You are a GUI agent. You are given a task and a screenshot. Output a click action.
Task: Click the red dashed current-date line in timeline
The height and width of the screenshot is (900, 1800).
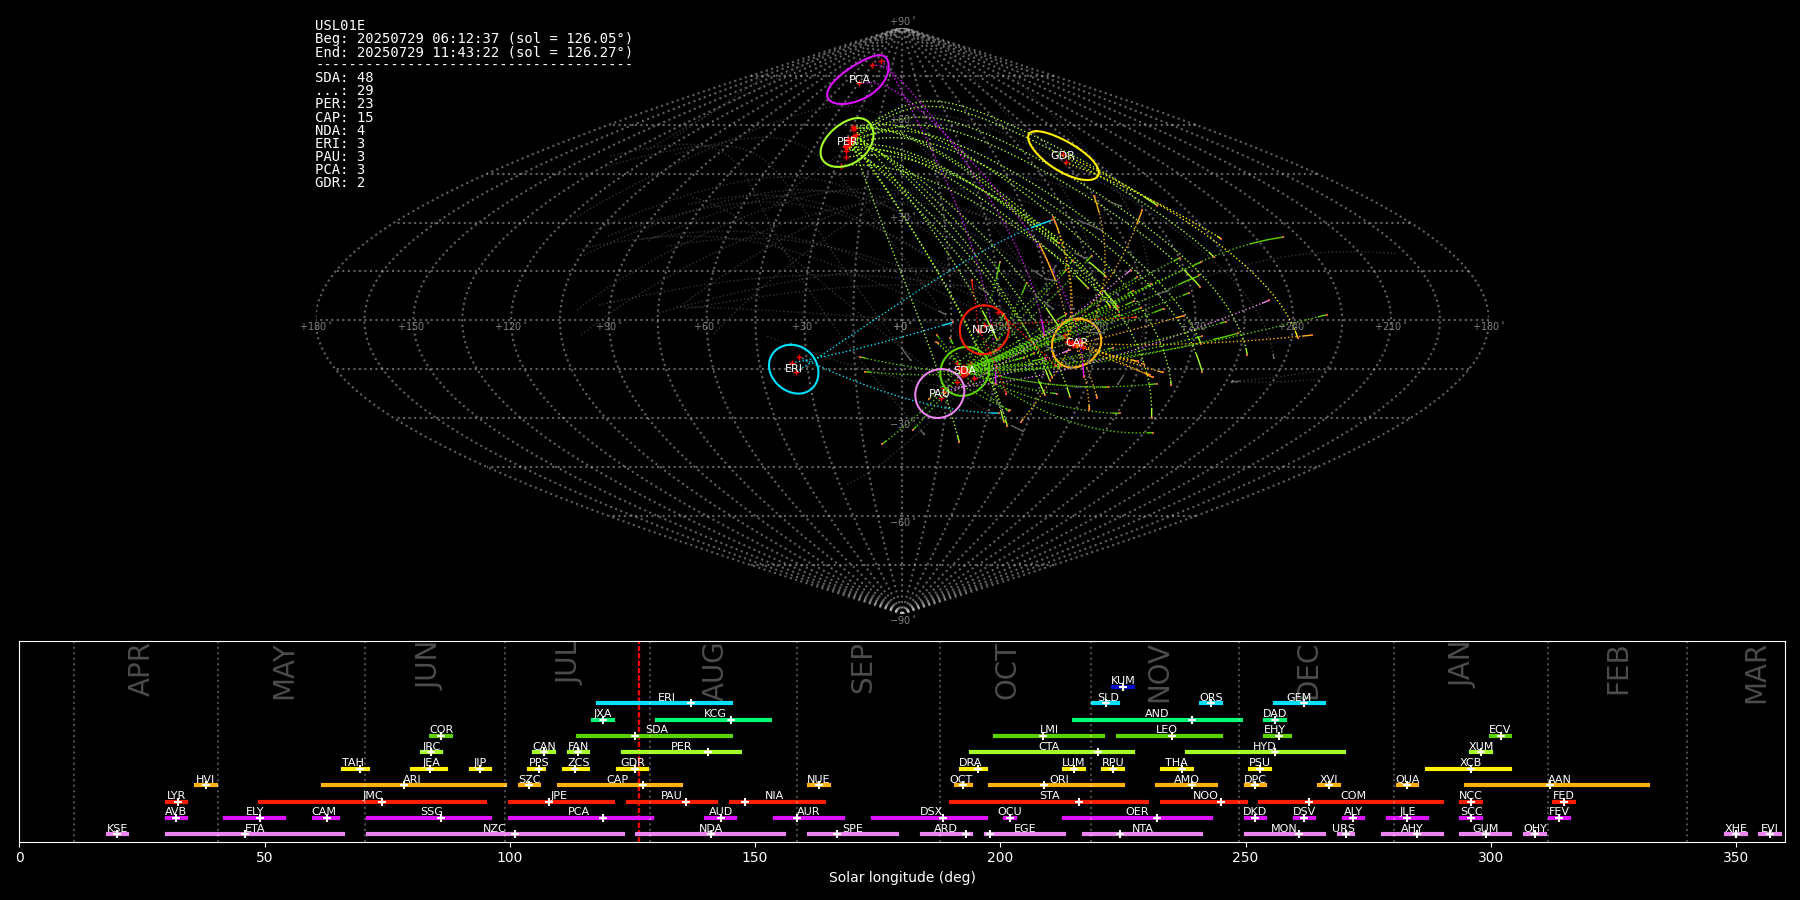point(639,741)
